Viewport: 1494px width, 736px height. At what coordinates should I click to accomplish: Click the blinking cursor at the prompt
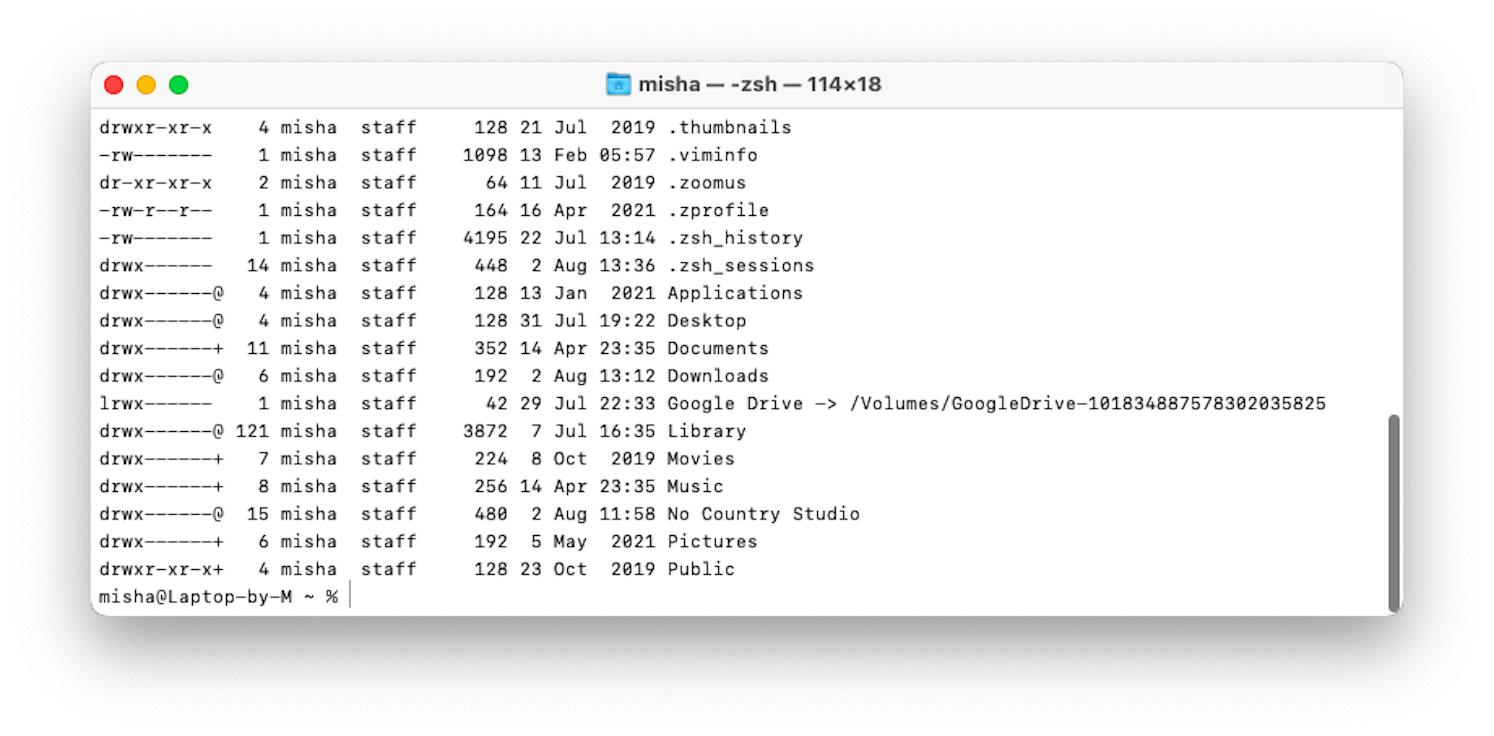[348, 596]
